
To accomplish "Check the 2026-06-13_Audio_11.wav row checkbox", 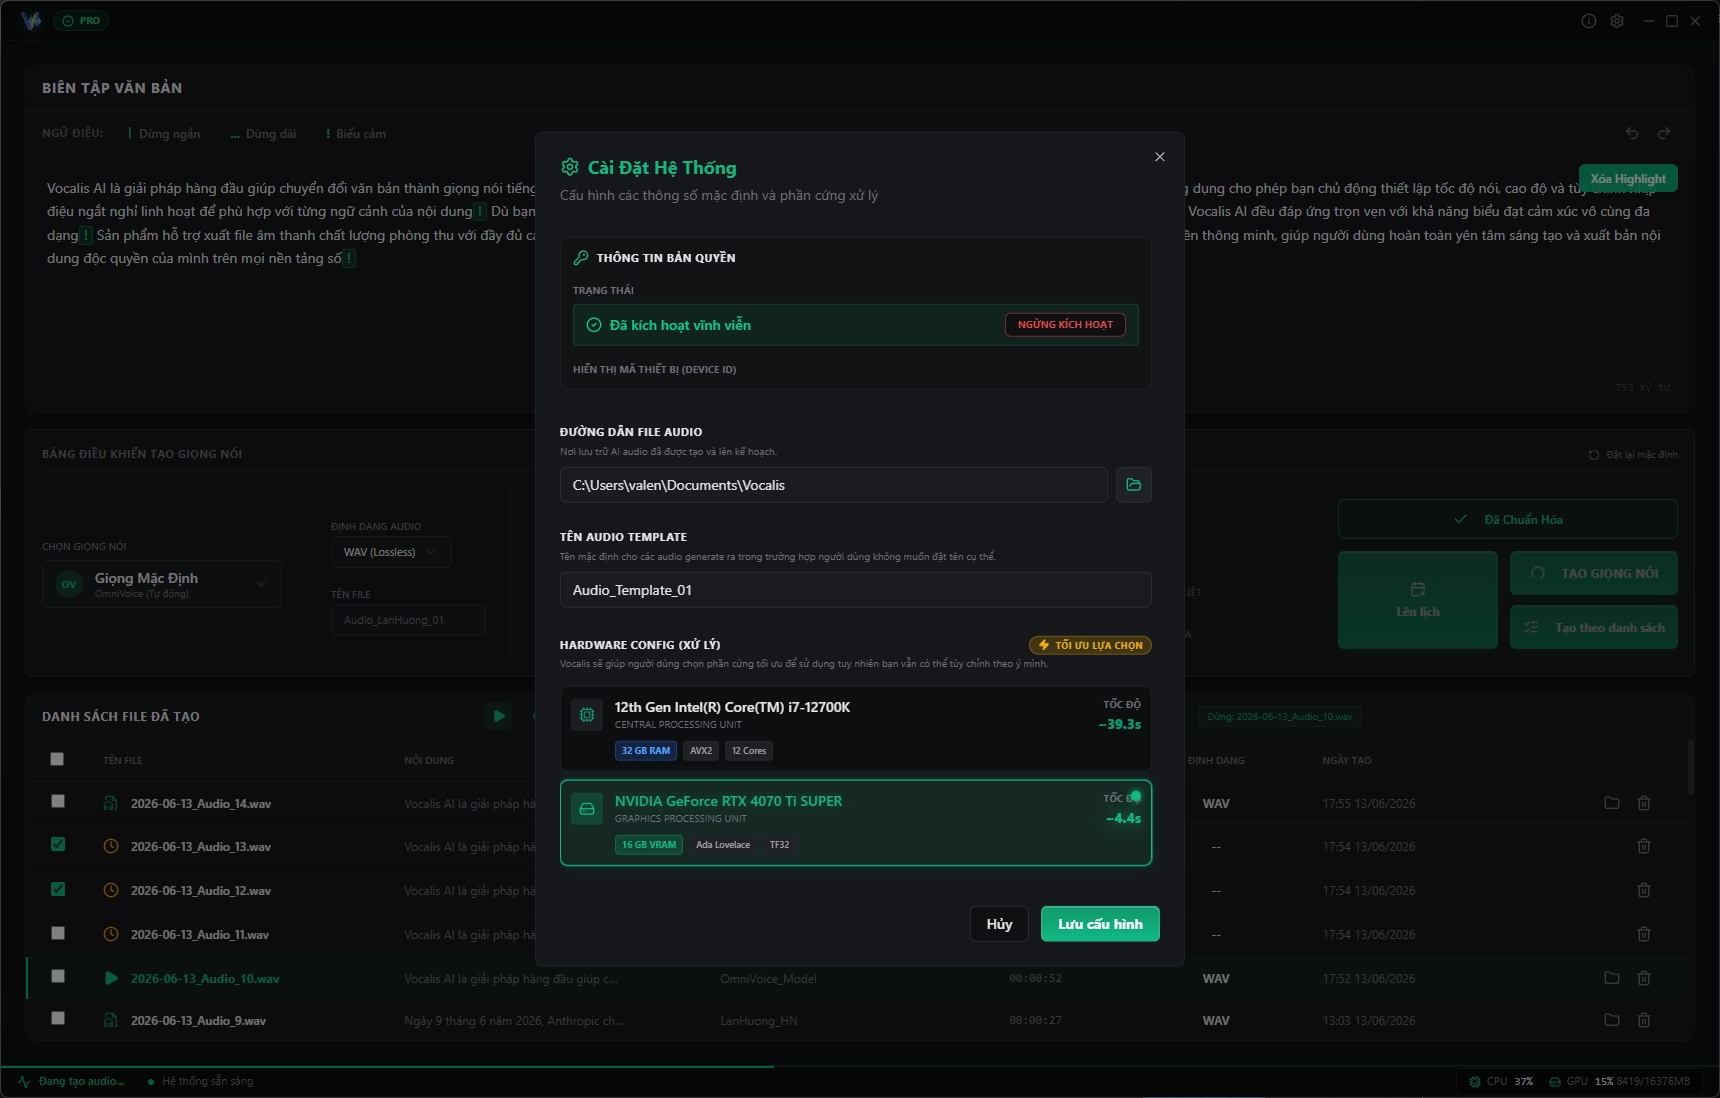I will 58,933.
